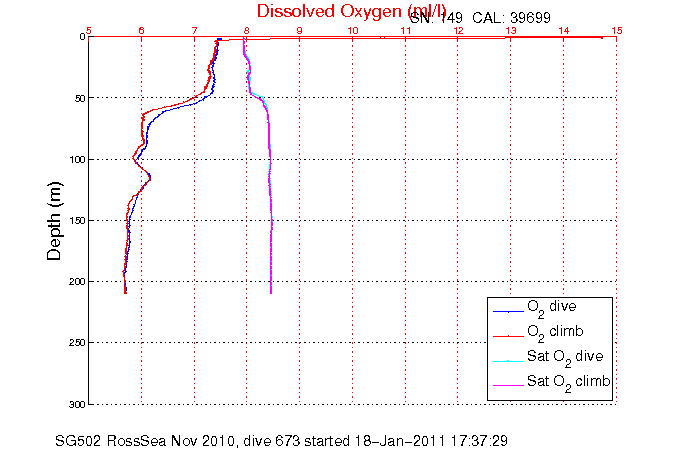Click x-axis tick label 13
This screenshot has height=454, width=681.
(x=511, y=30)
